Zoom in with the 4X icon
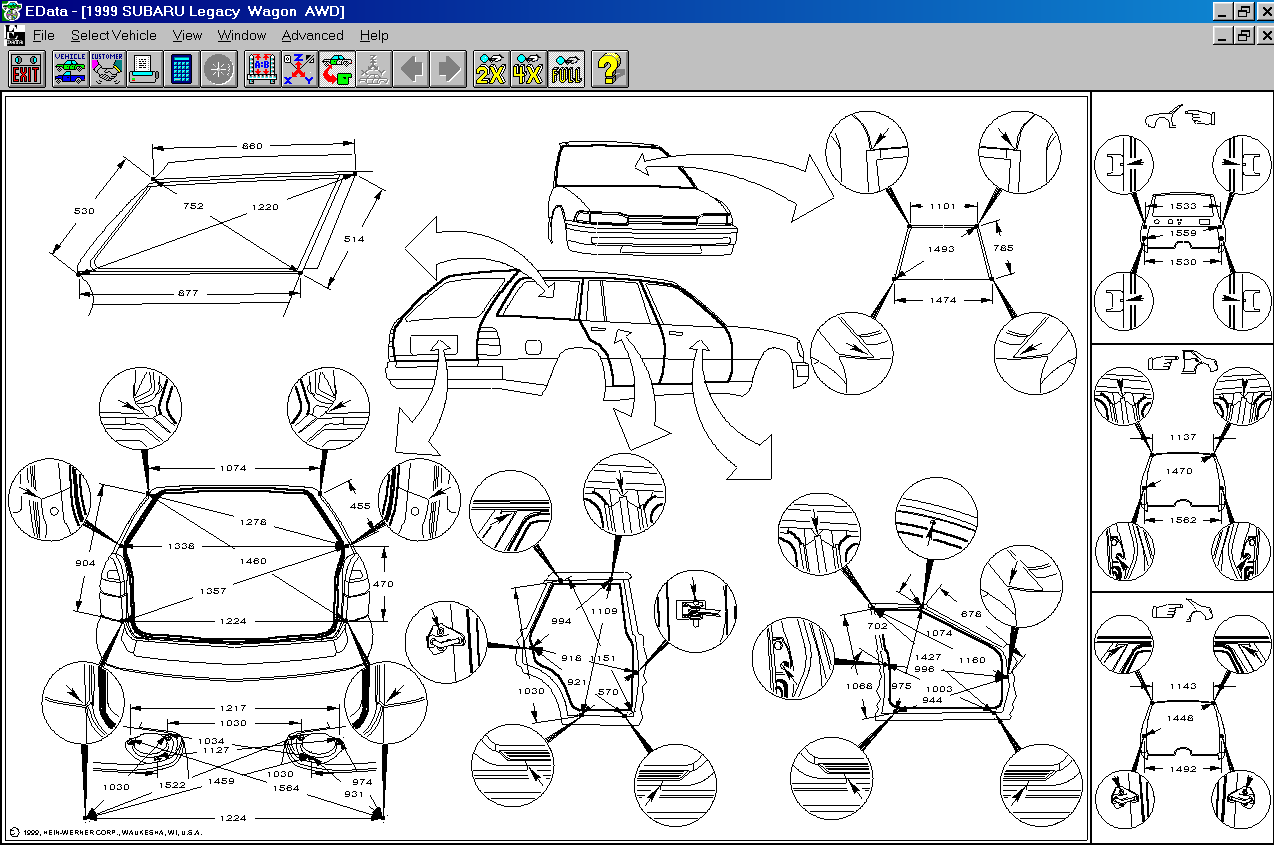 (528, 69)
